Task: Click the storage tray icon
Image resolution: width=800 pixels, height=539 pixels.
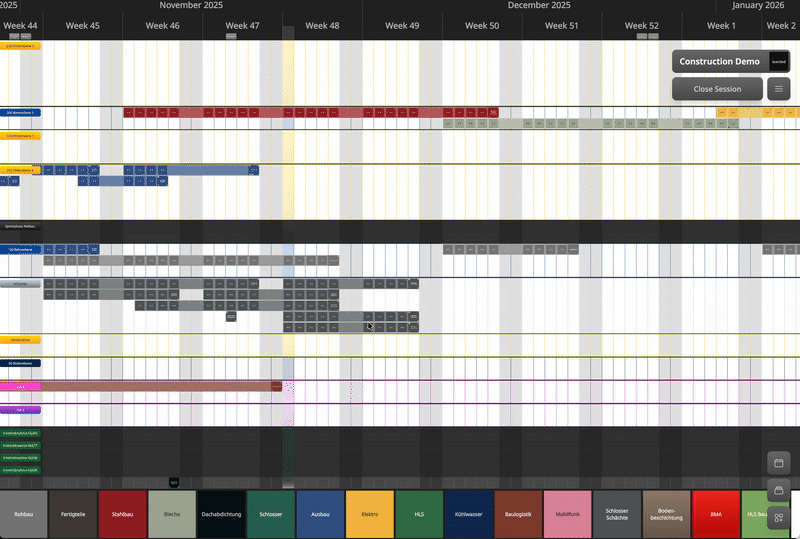Action: (779, 490)
